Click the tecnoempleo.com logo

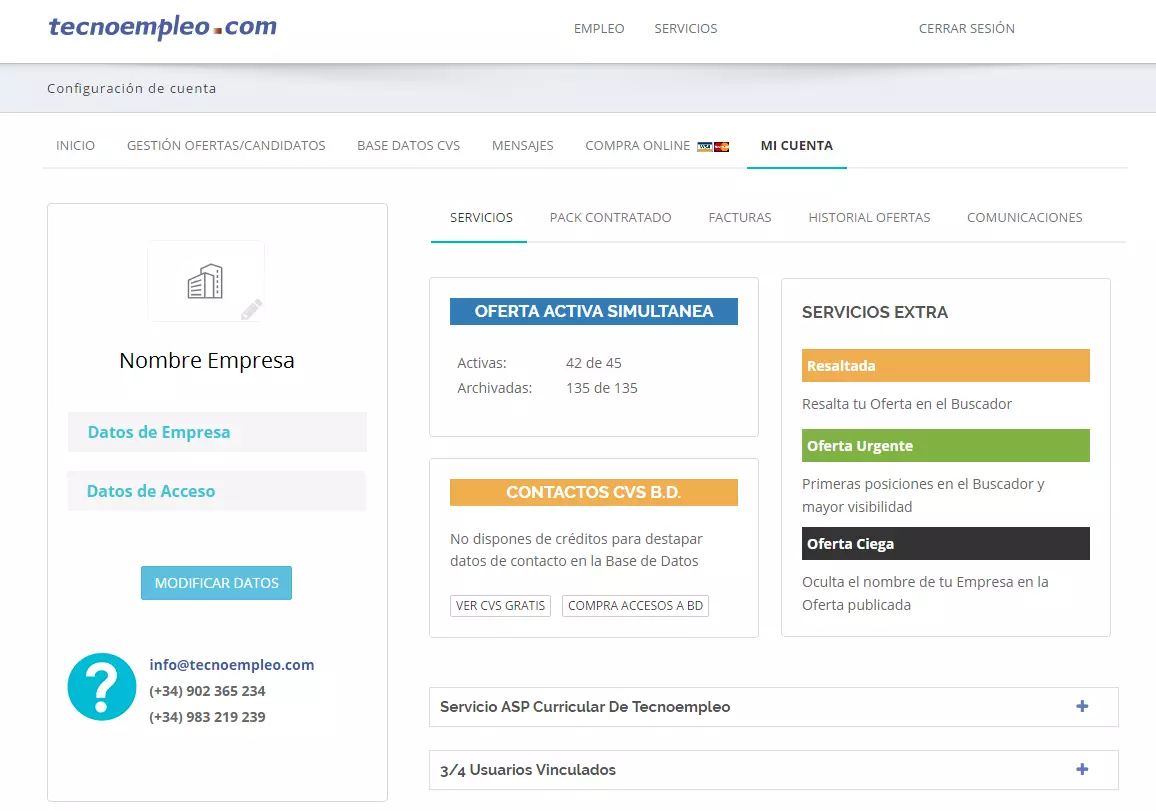162,27
